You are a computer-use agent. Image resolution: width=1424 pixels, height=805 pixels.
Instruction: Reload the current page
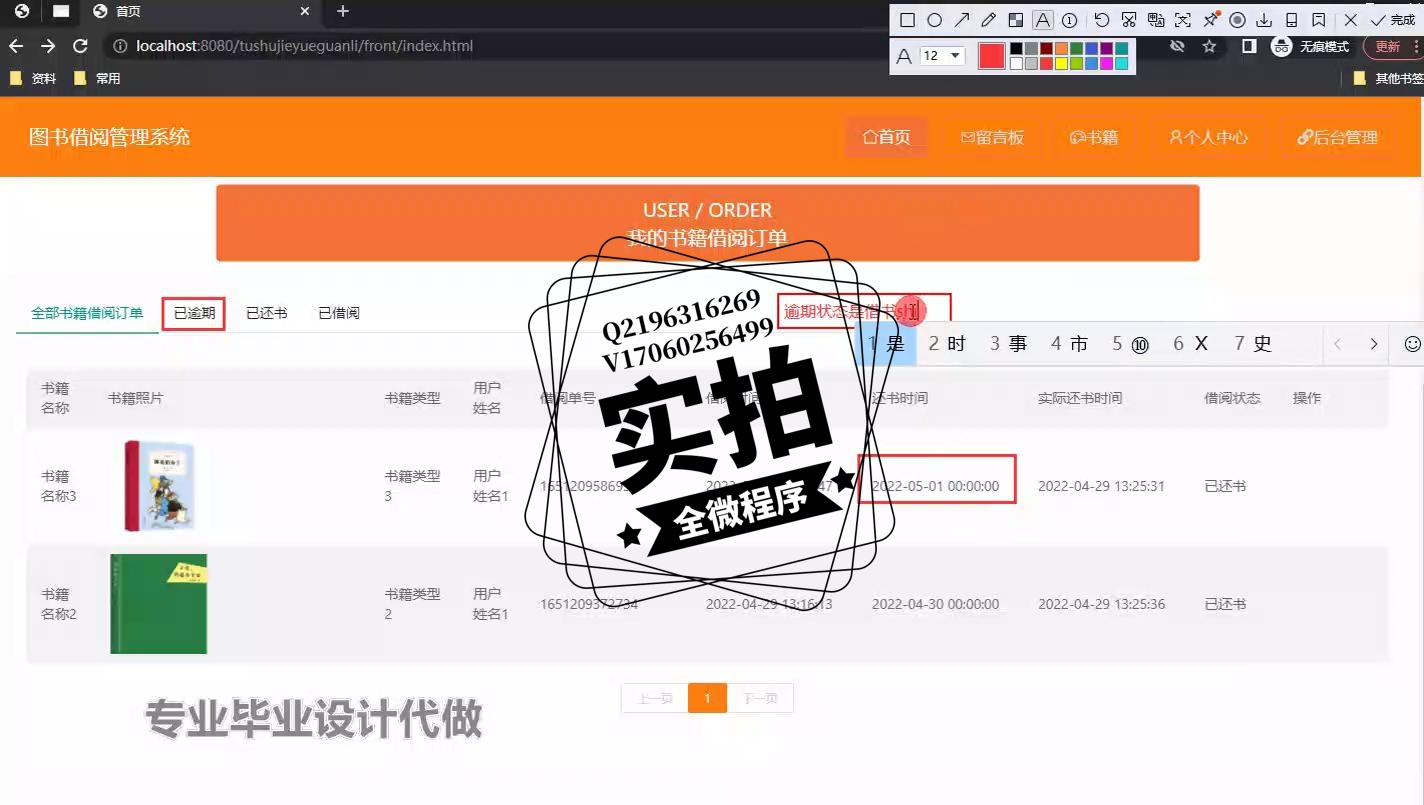[x=81, y=46]
